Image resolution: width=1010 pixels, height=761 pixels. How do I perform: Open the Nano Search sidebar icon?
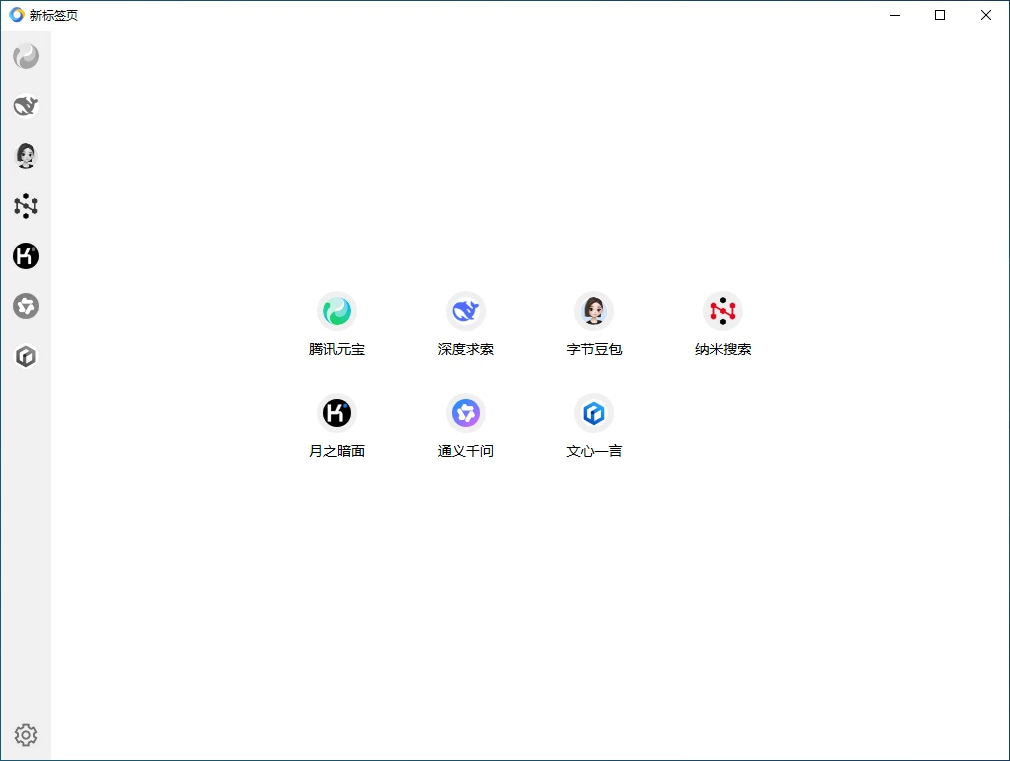(26, 206)
